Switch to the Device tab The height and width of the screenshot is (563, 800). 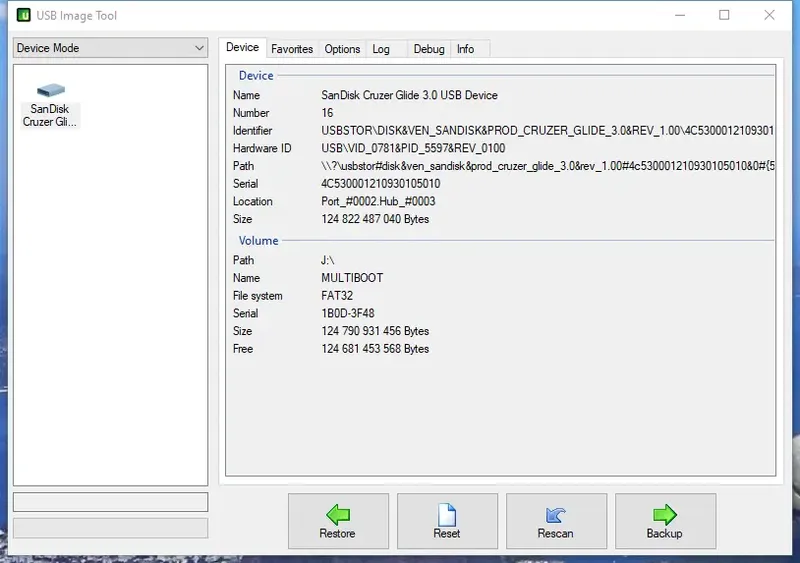pos(242,47)
